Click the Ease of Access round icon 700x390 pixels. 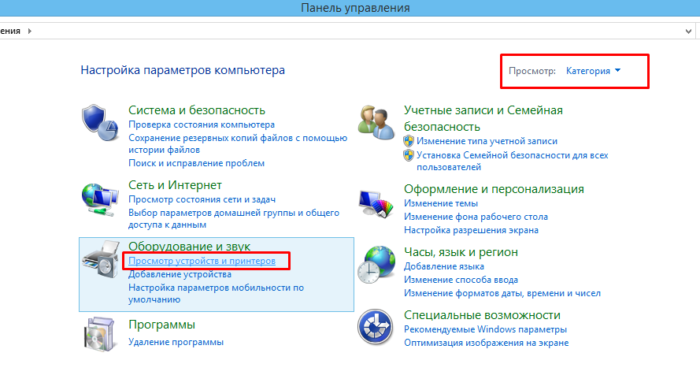[x=375, y=327]
